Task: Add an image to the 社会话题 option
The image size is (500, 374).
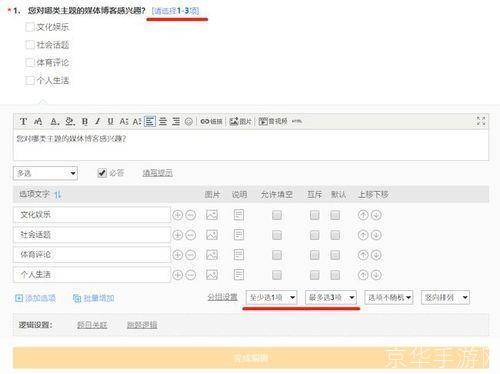Action: coord(212,235)
